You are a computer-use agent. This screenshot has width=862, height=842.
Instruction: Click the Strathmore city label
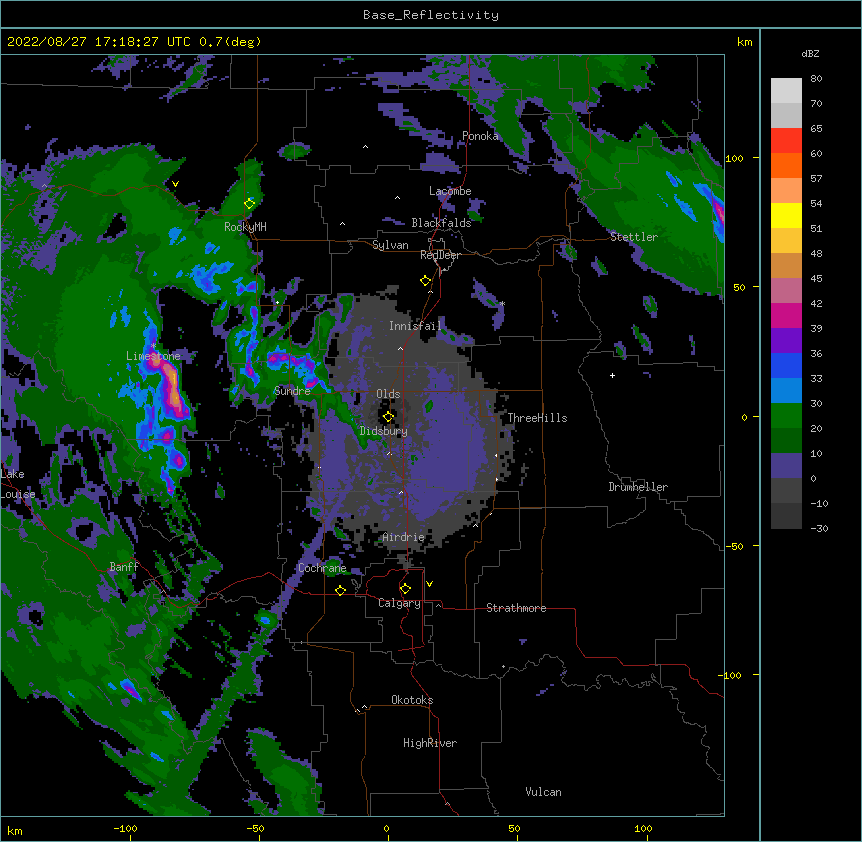point(516,608)
